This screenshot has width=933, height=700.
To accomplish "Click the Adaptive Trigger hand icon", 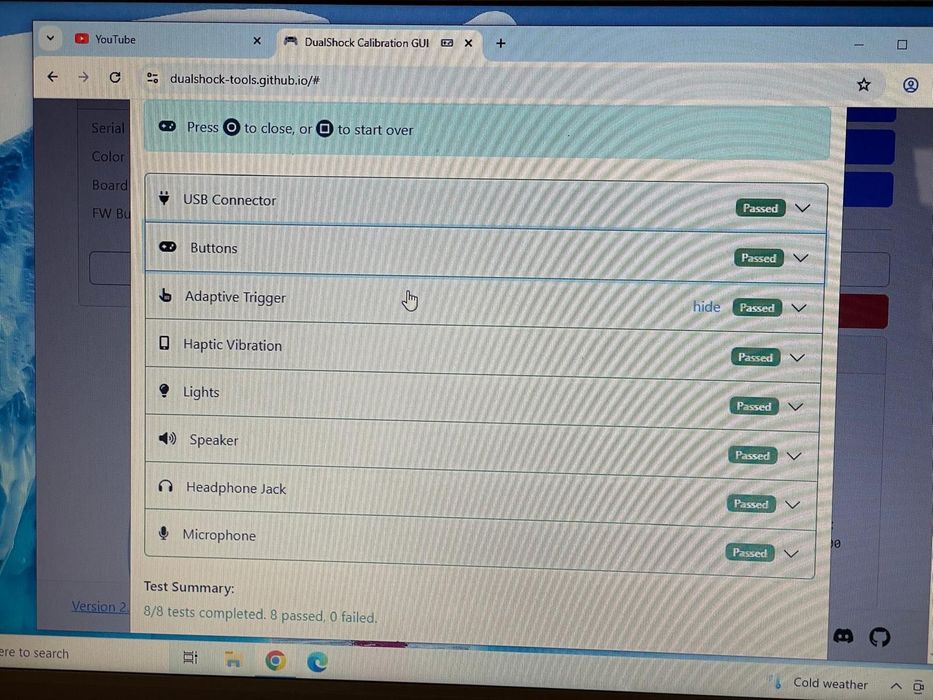I will click(x=165, y=295).
